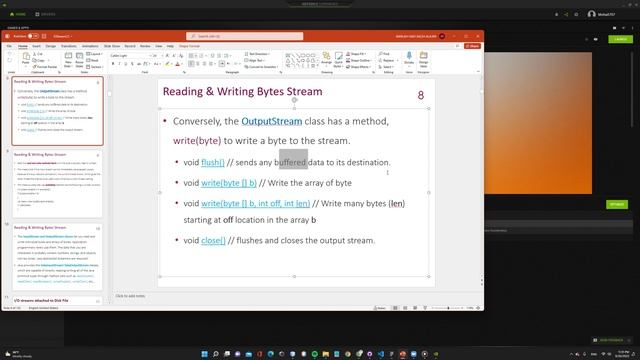Expand the Replace dropdown
Viewport: 640px width, 360px height.
coord(388,60)
